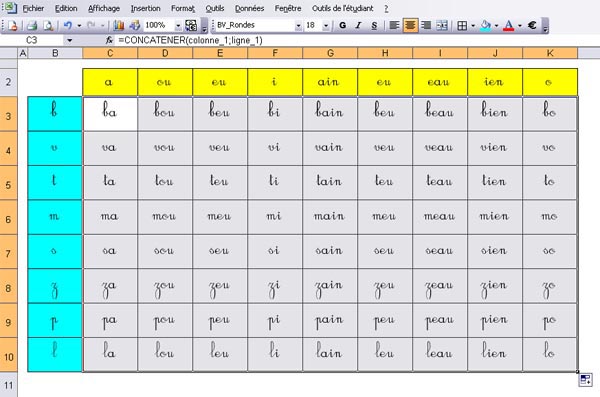
Task: Click column G header
Action: tap(330, 53)
